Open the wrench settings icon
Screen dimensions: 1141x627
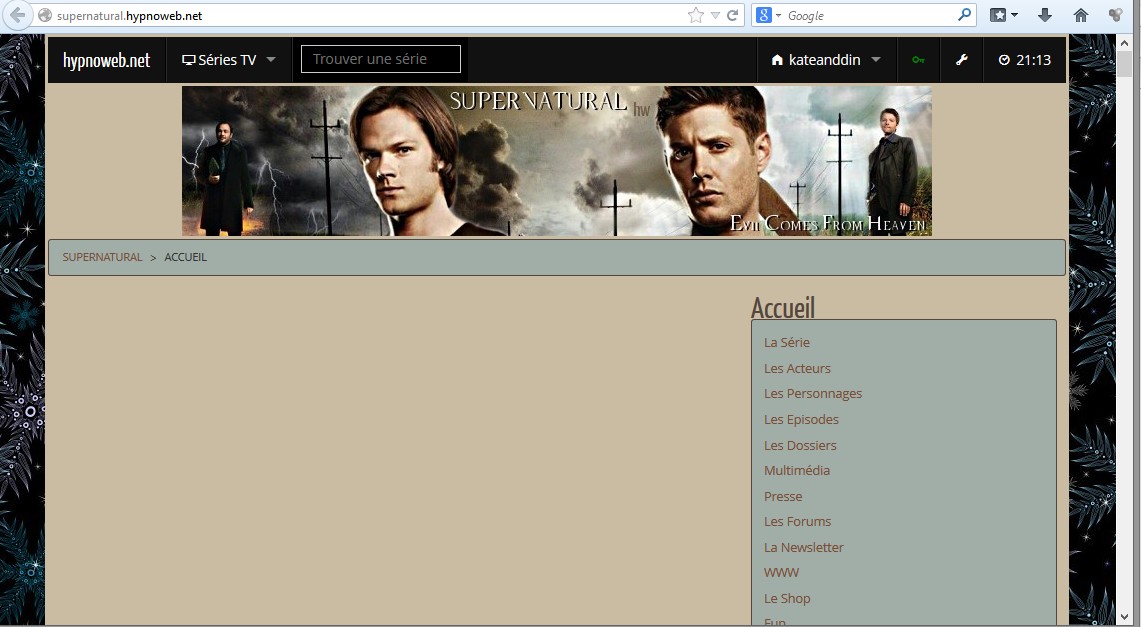click(962, 60)
